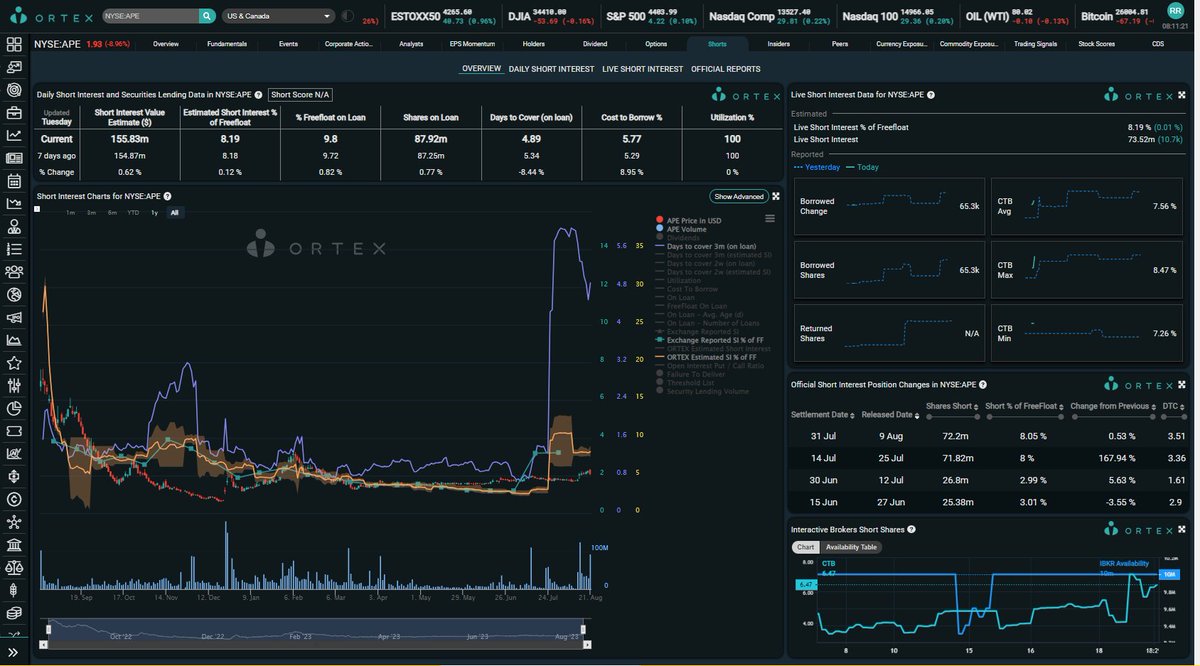
Task: Open the calendar icon in sidebar
Action: (x=14, y=181)
